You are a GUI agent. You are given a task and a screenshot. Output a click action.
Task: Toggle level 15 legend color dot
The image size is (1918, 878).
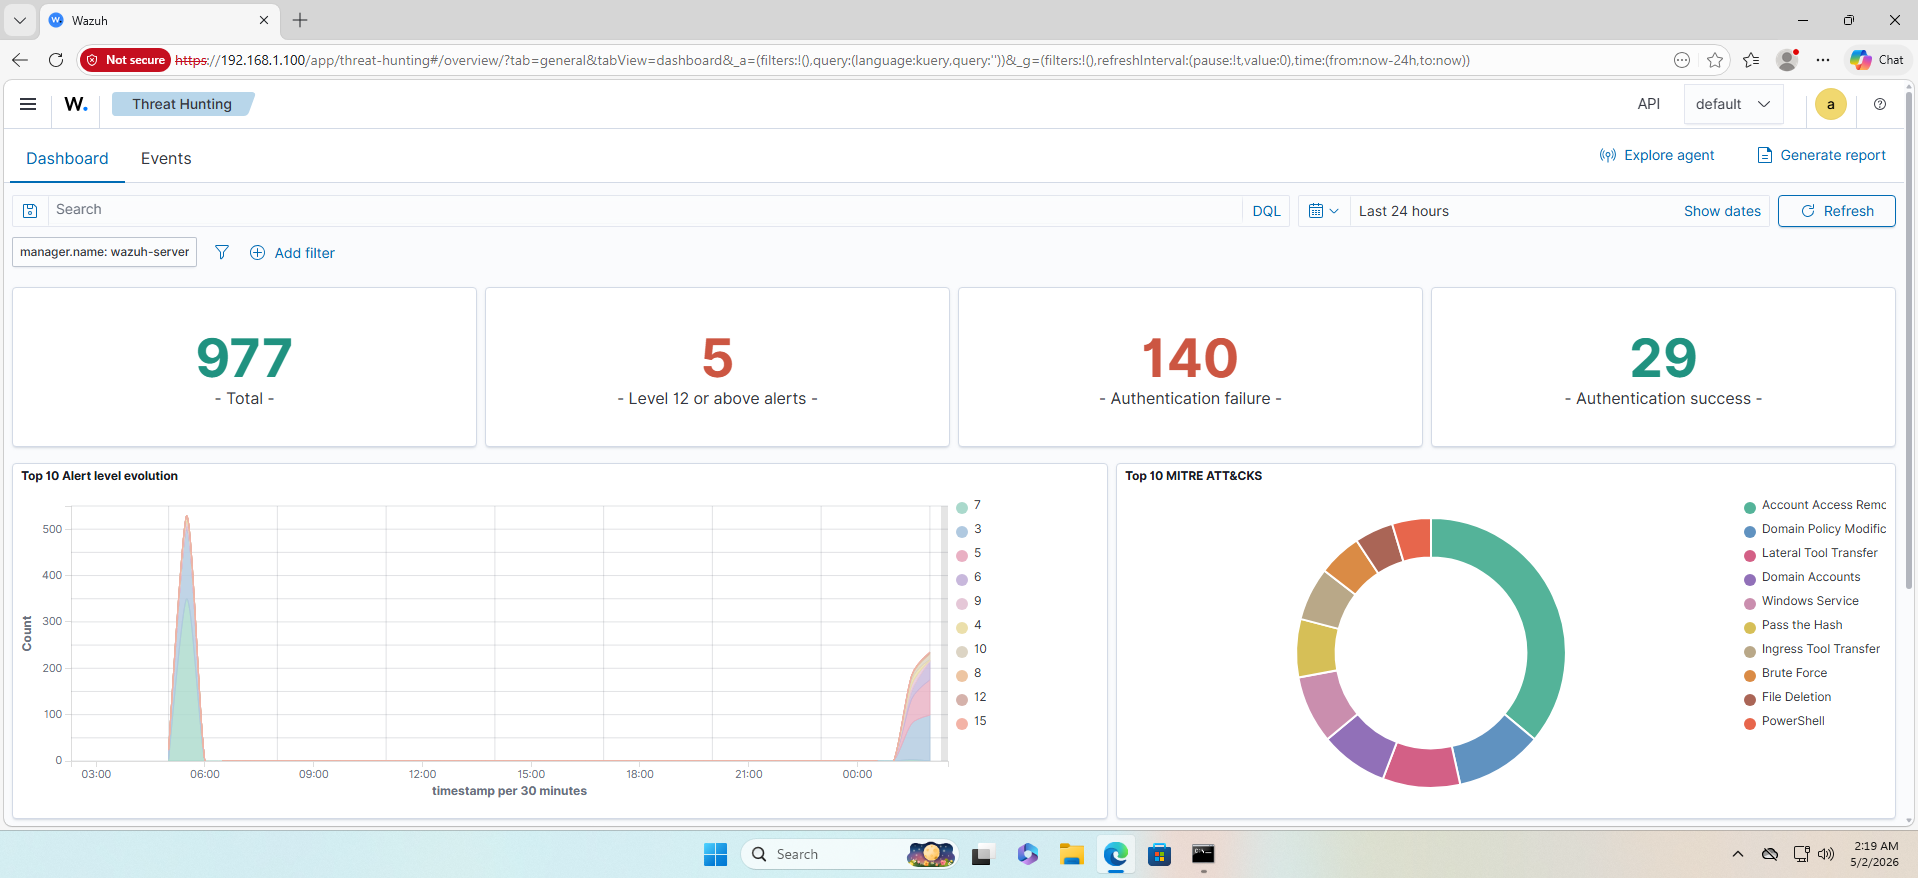point(962,723)
